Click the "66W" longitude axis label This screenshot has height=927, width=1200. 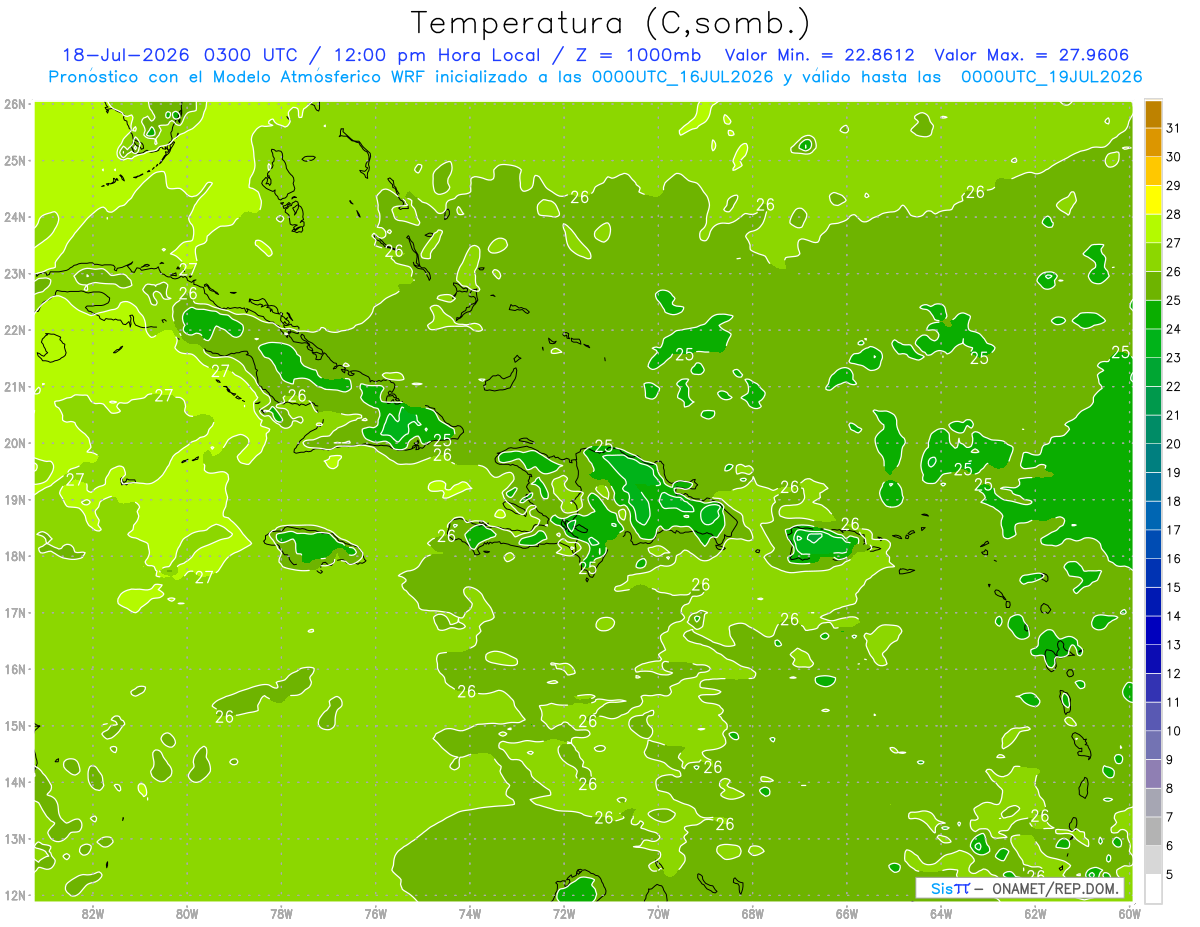pos(847,913)
